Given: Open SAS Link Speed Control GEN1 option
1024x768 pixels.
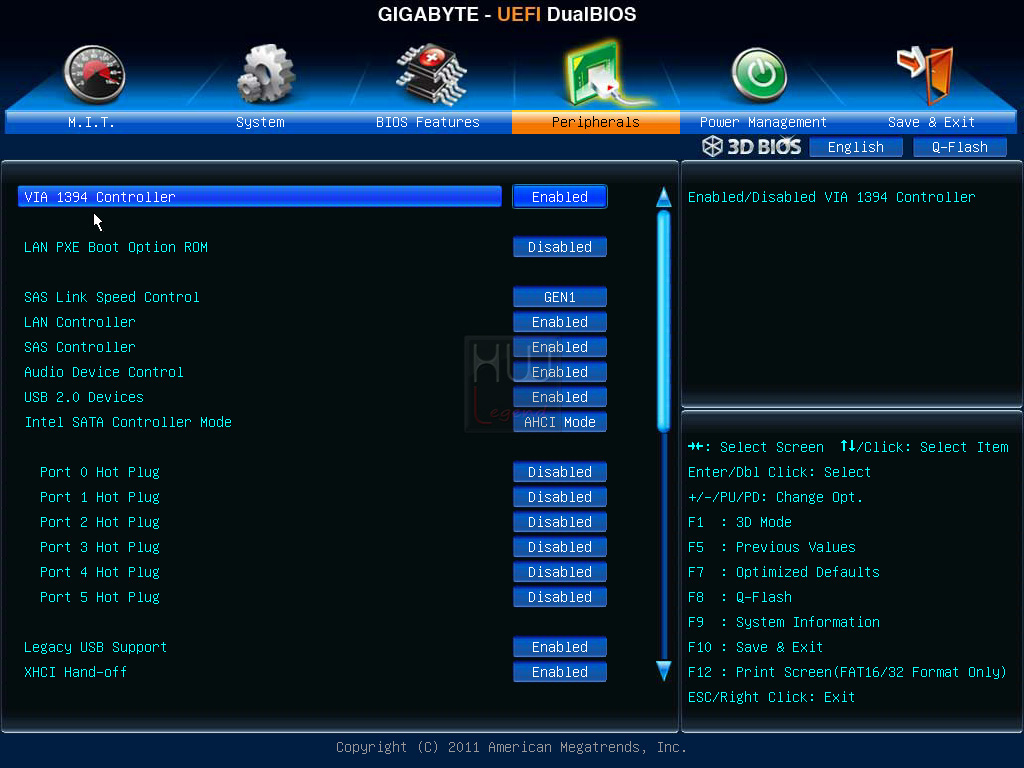Looking at the screenshot, I should coord(560,297).
